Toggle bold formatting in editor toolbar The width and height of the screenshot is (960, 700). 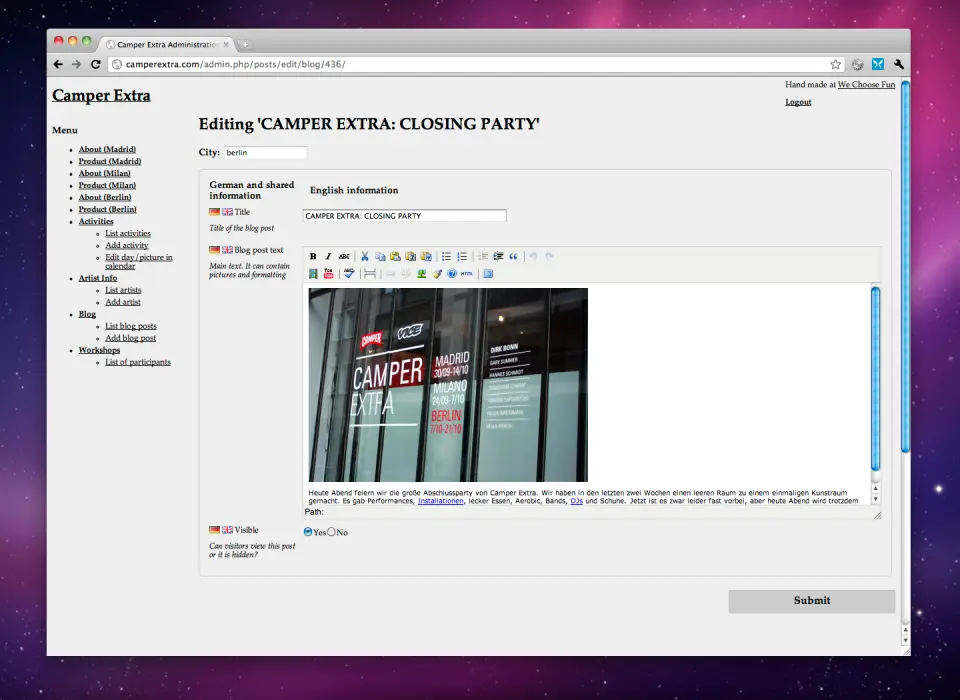pyautogui.click(x=313, y=257)
